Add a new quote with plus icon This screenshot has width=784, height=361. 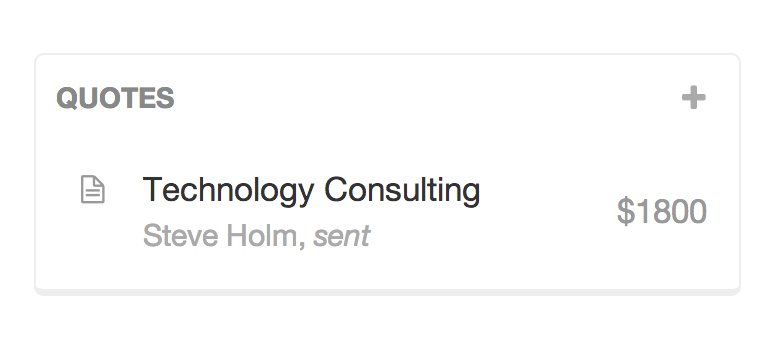coord(694,97)
